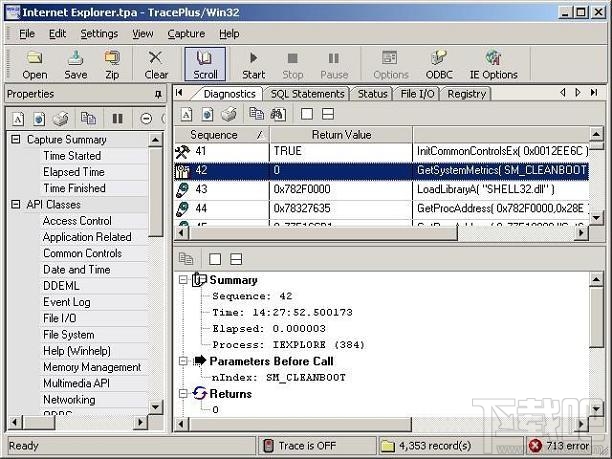Click the minus-circle icon in Properties toolbar

pyautogui.click(x=146, y=118)
